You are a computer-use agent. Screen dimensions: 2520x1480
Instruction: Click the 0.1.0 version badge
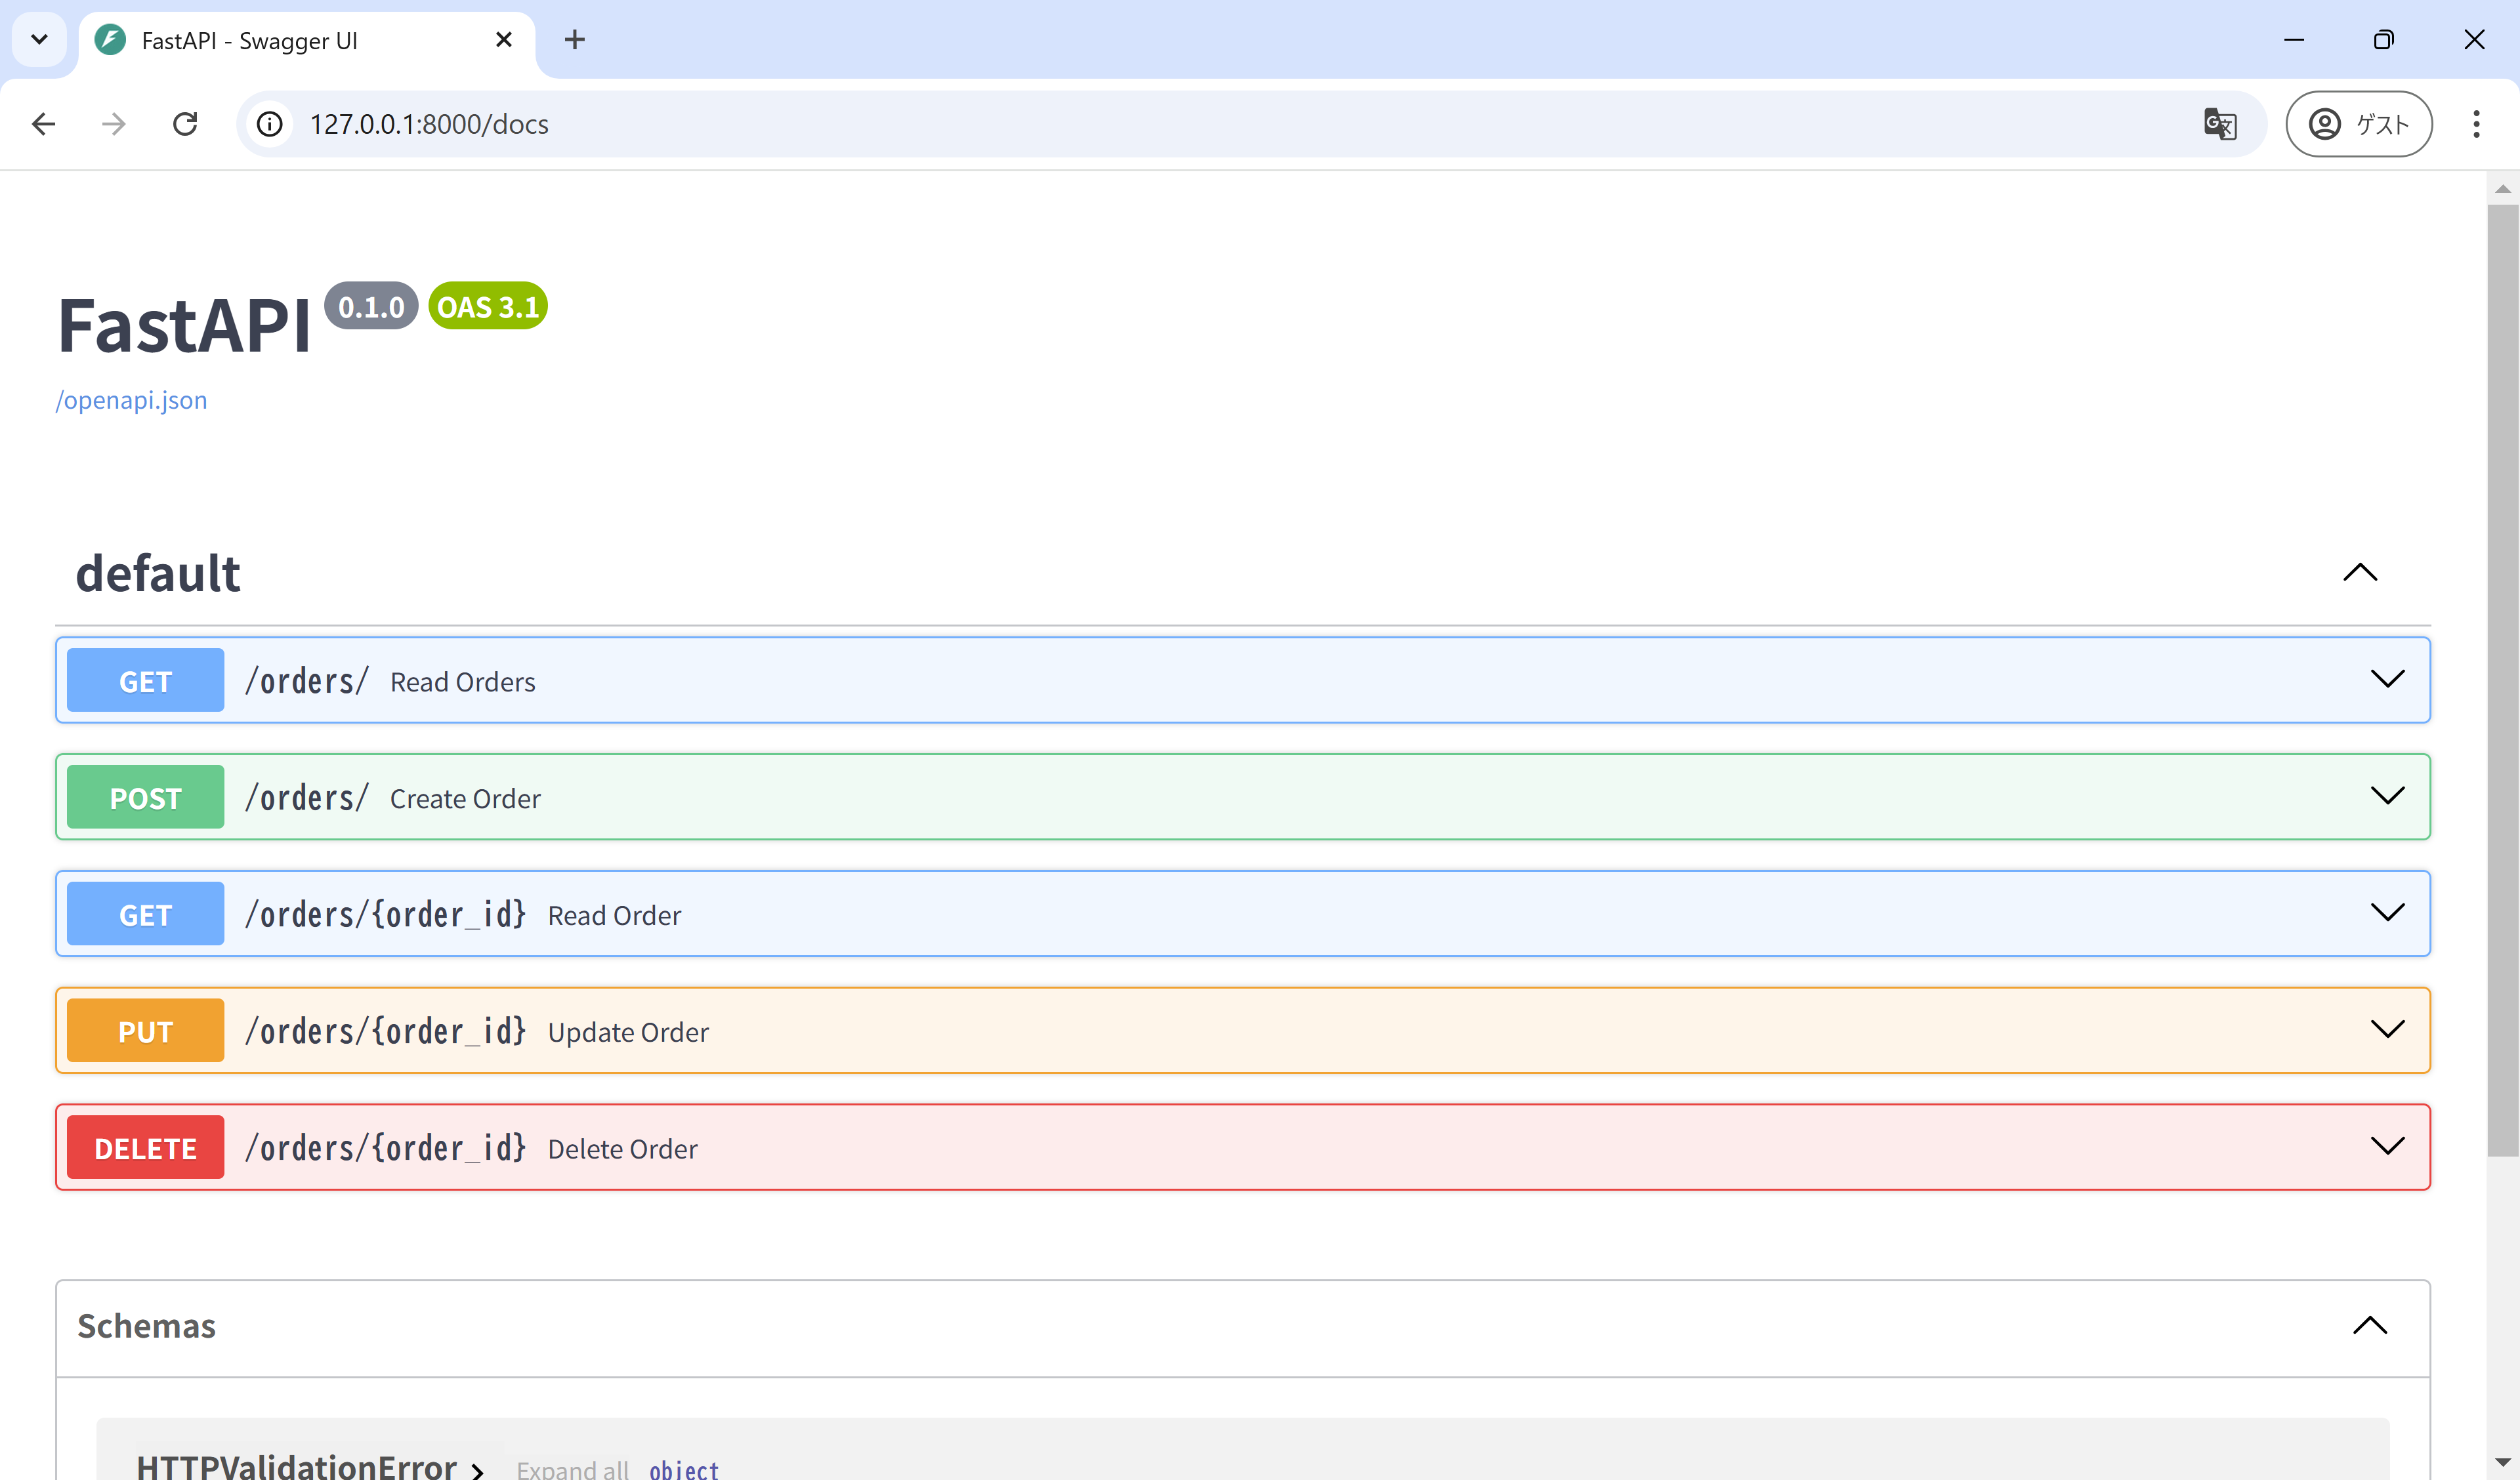pos(371,306)
